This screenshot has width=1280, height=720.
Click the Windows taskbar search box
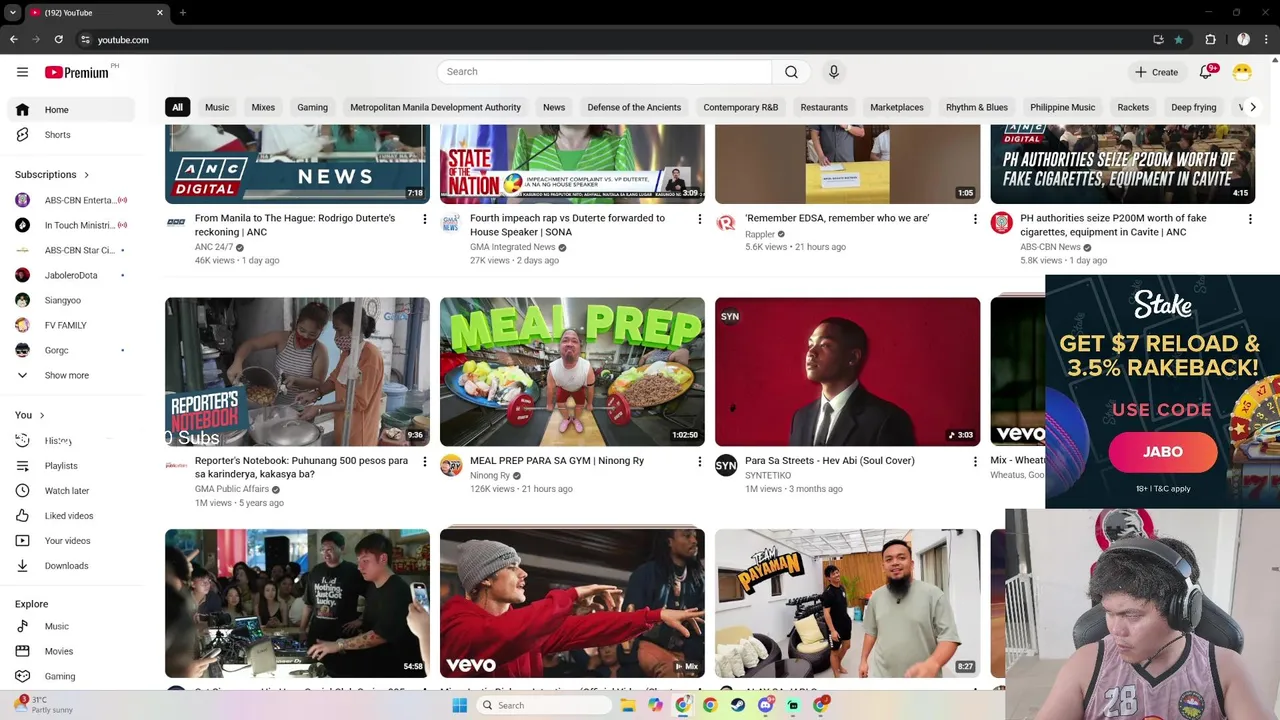(543, 705)
